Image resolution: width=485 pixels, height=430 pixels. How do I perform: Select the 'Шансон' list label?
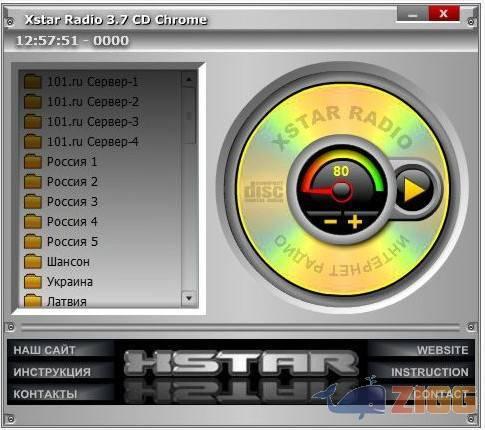[x=68, y=262]
